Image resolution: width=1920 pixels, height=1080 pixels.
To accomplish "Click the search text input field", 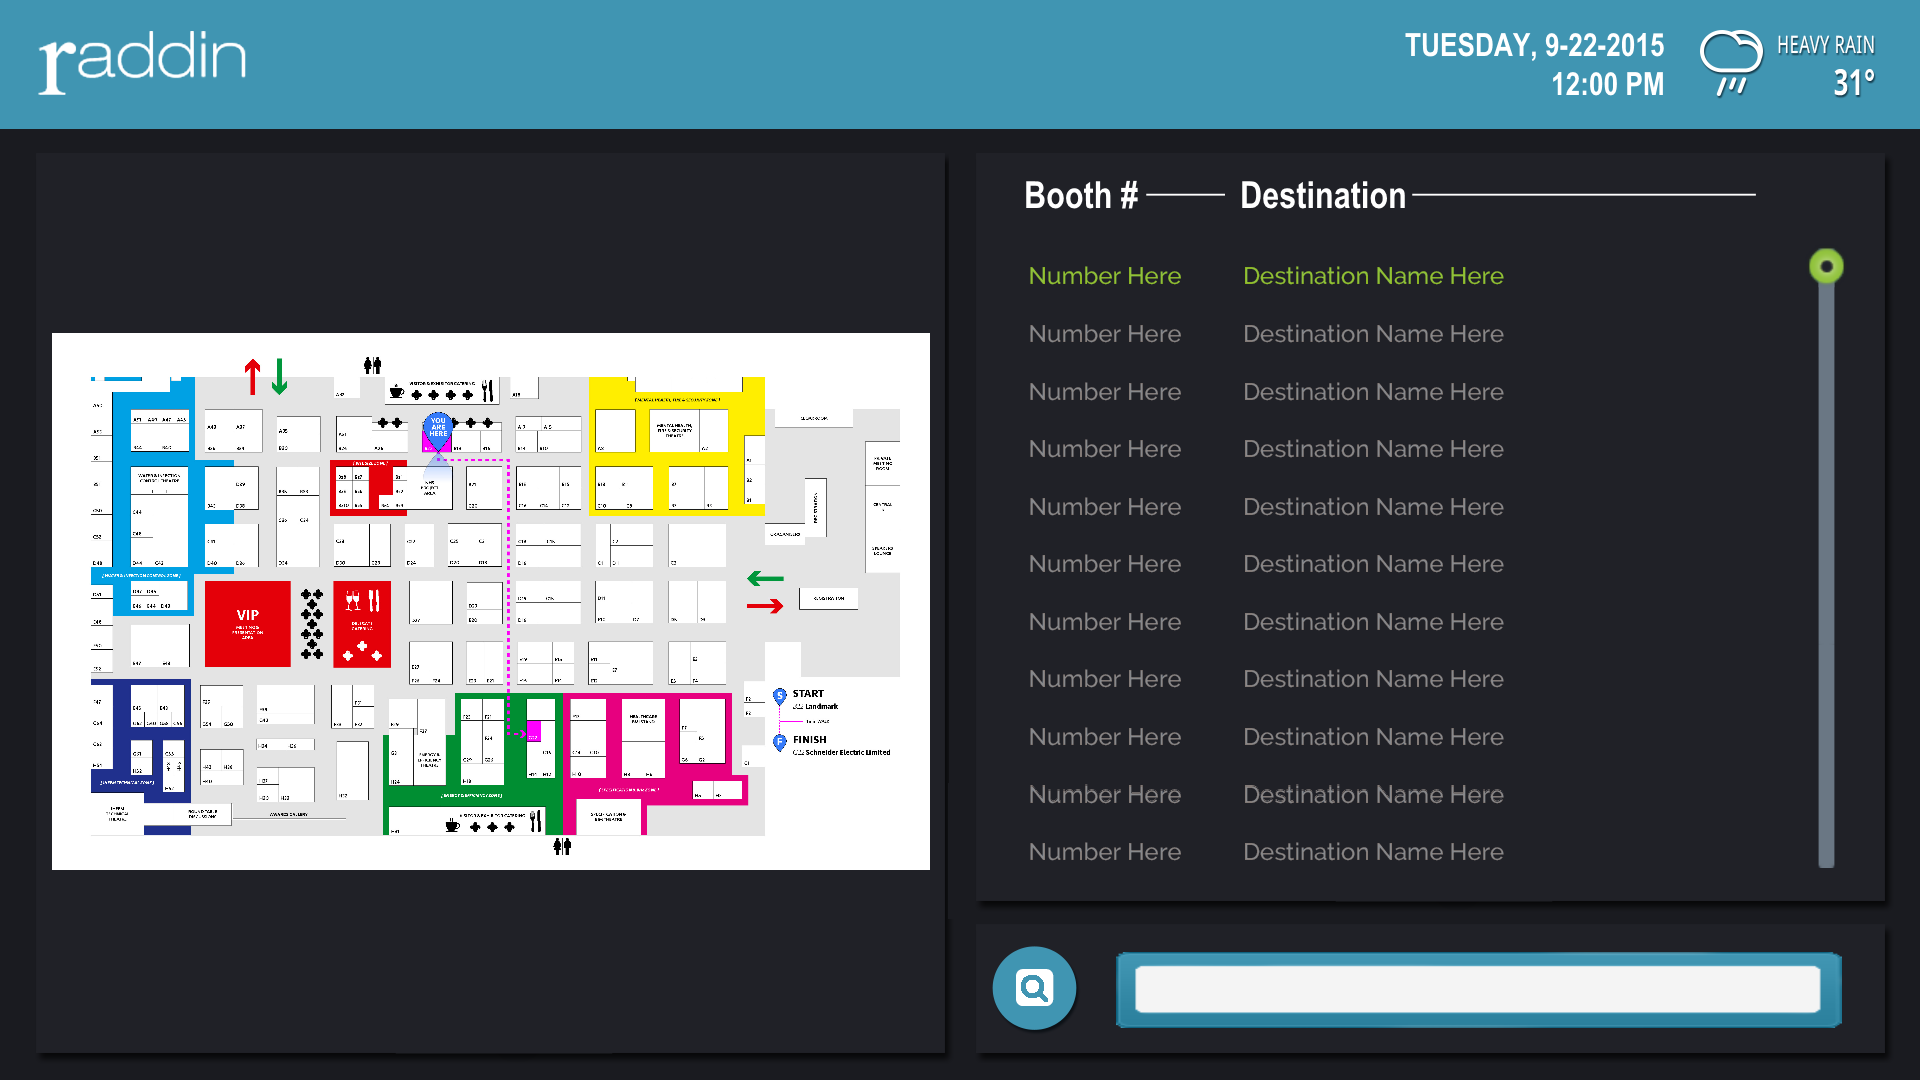I will (1477, 989).
